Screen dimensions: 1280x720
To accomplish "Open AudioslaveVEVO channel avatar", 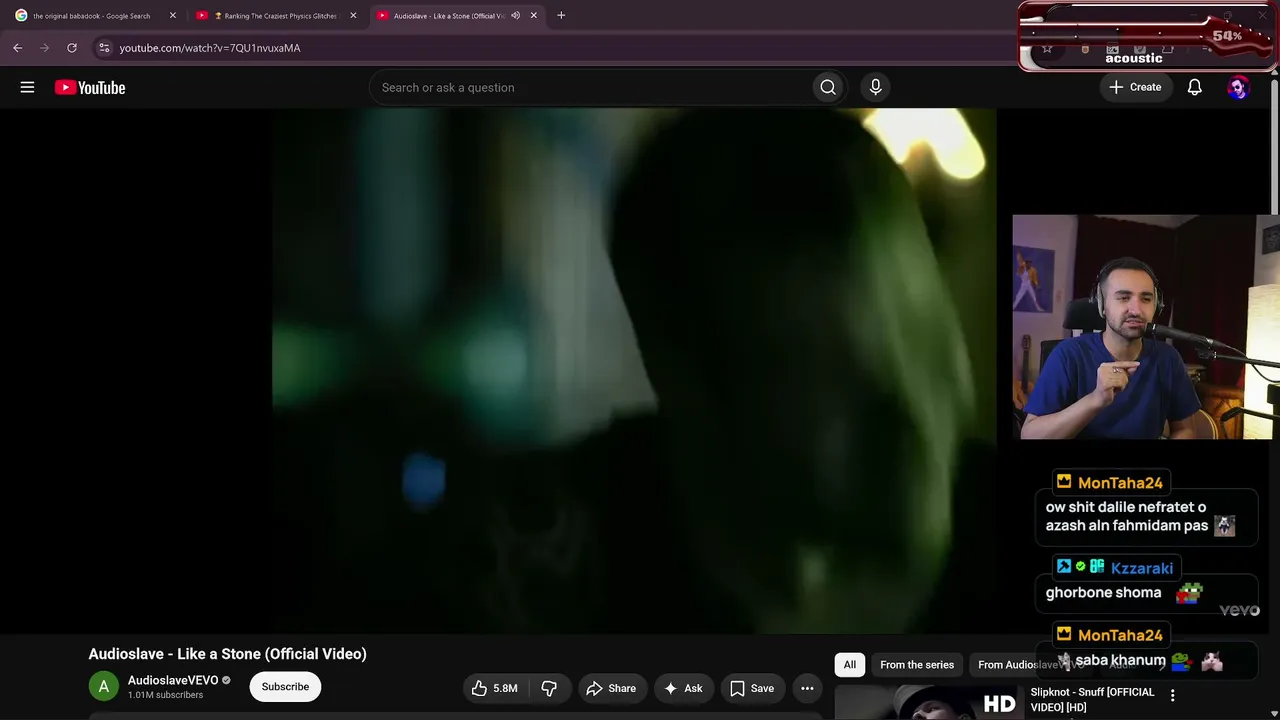I will (x=103, y=687).
